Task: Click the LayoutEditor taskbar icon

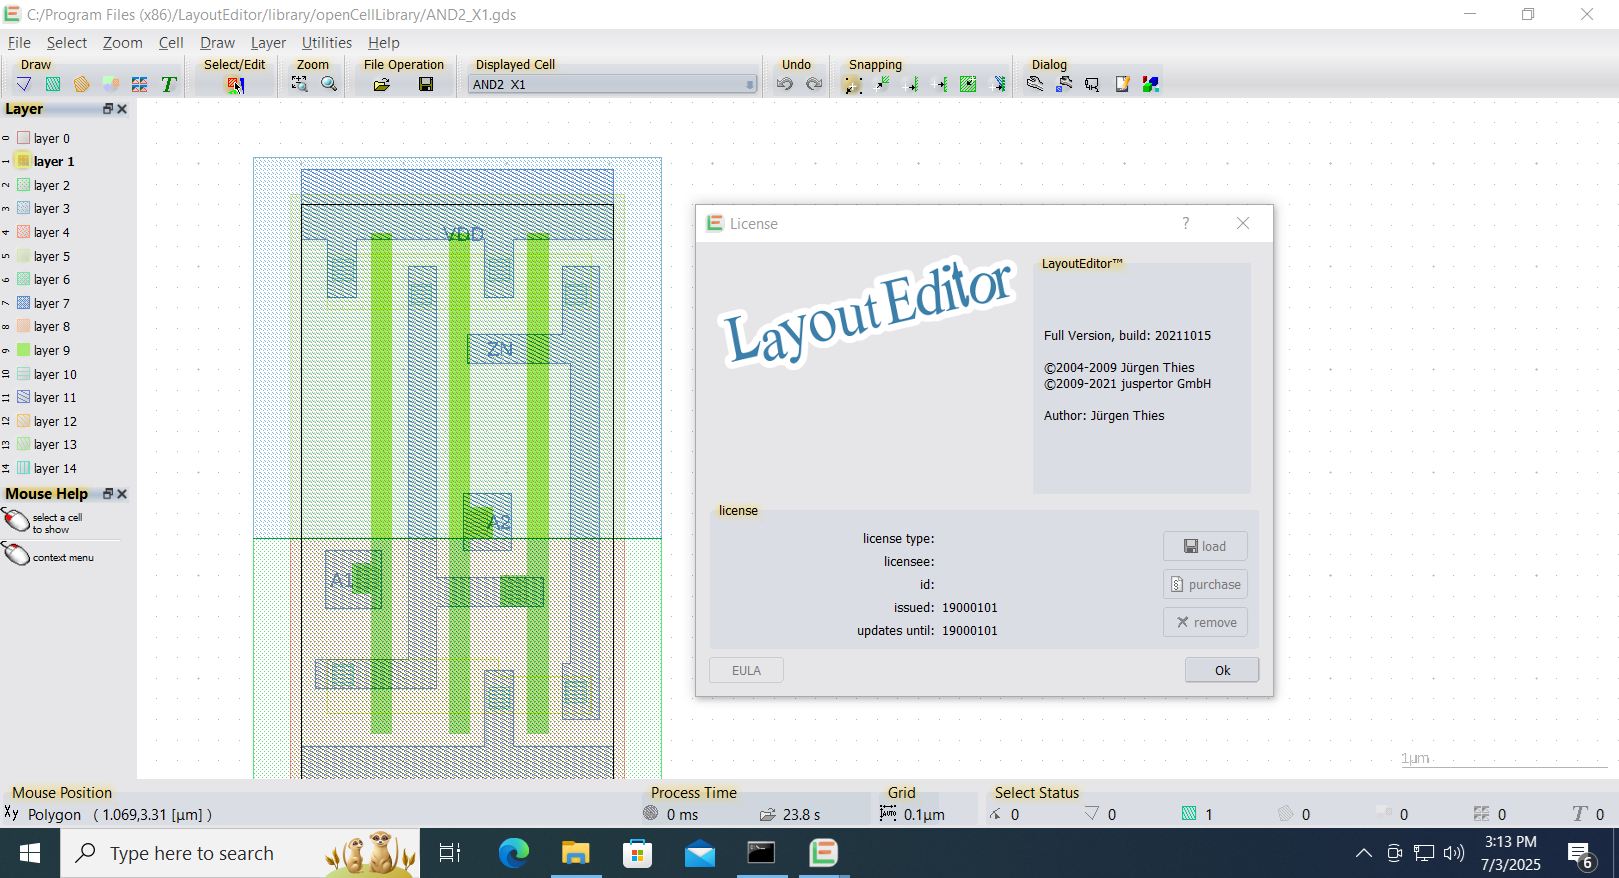Action: 823,853
